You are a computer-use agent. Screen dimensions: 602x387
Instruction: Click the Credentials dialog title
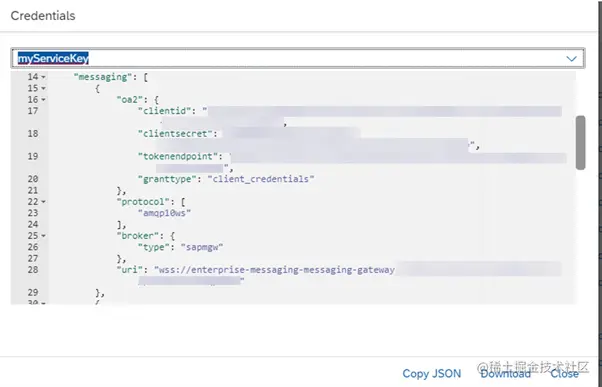(x=43, y=16)
